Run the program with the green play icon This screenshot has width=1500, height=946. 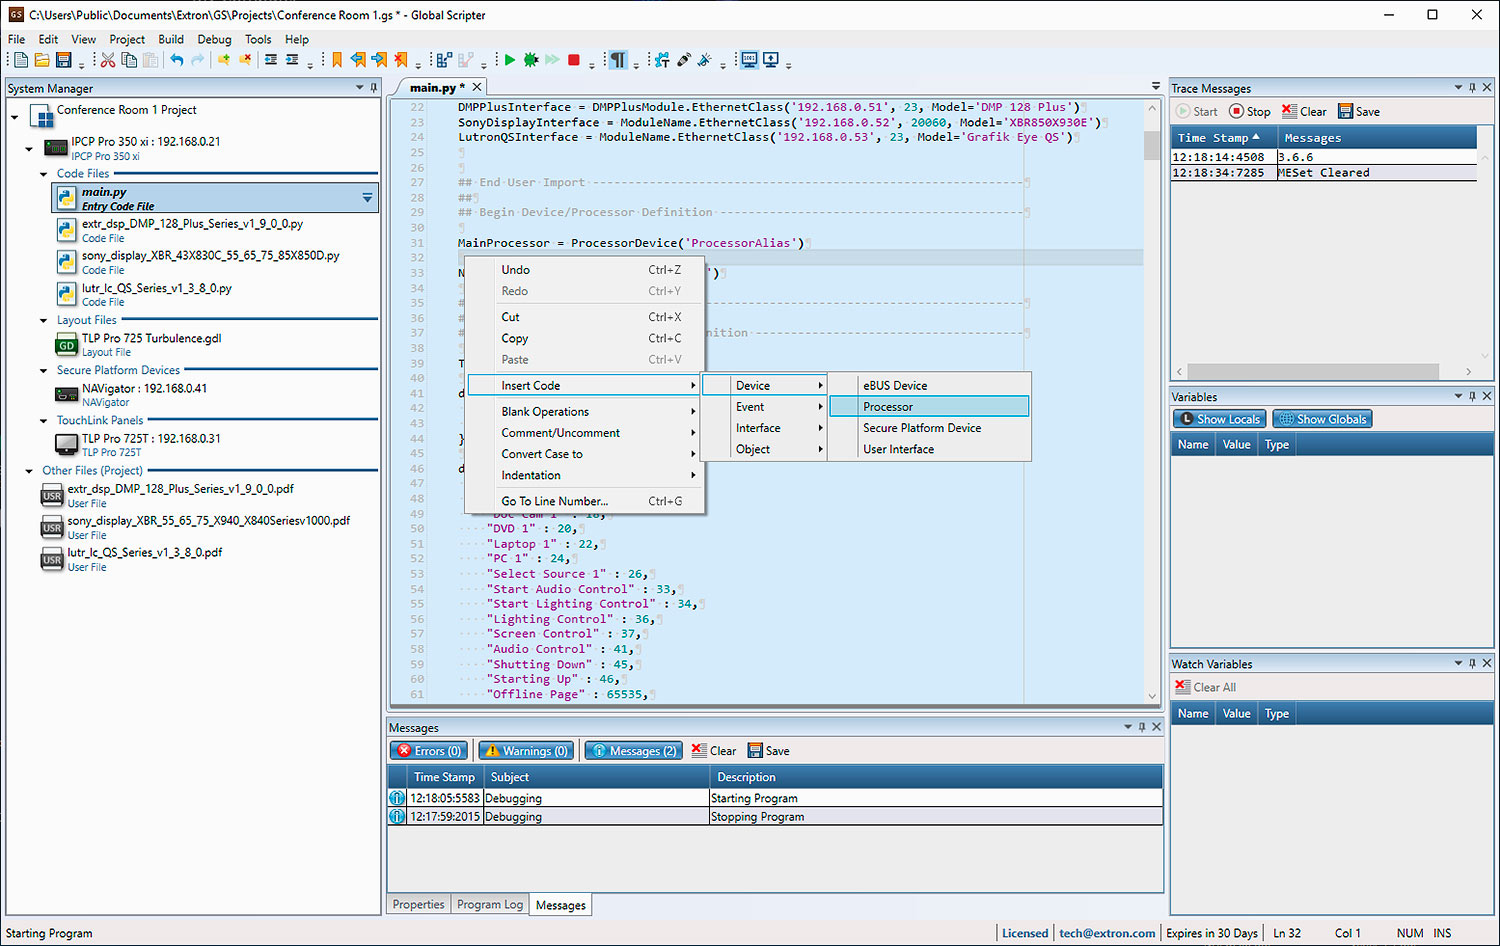click(x=510, y=60)
